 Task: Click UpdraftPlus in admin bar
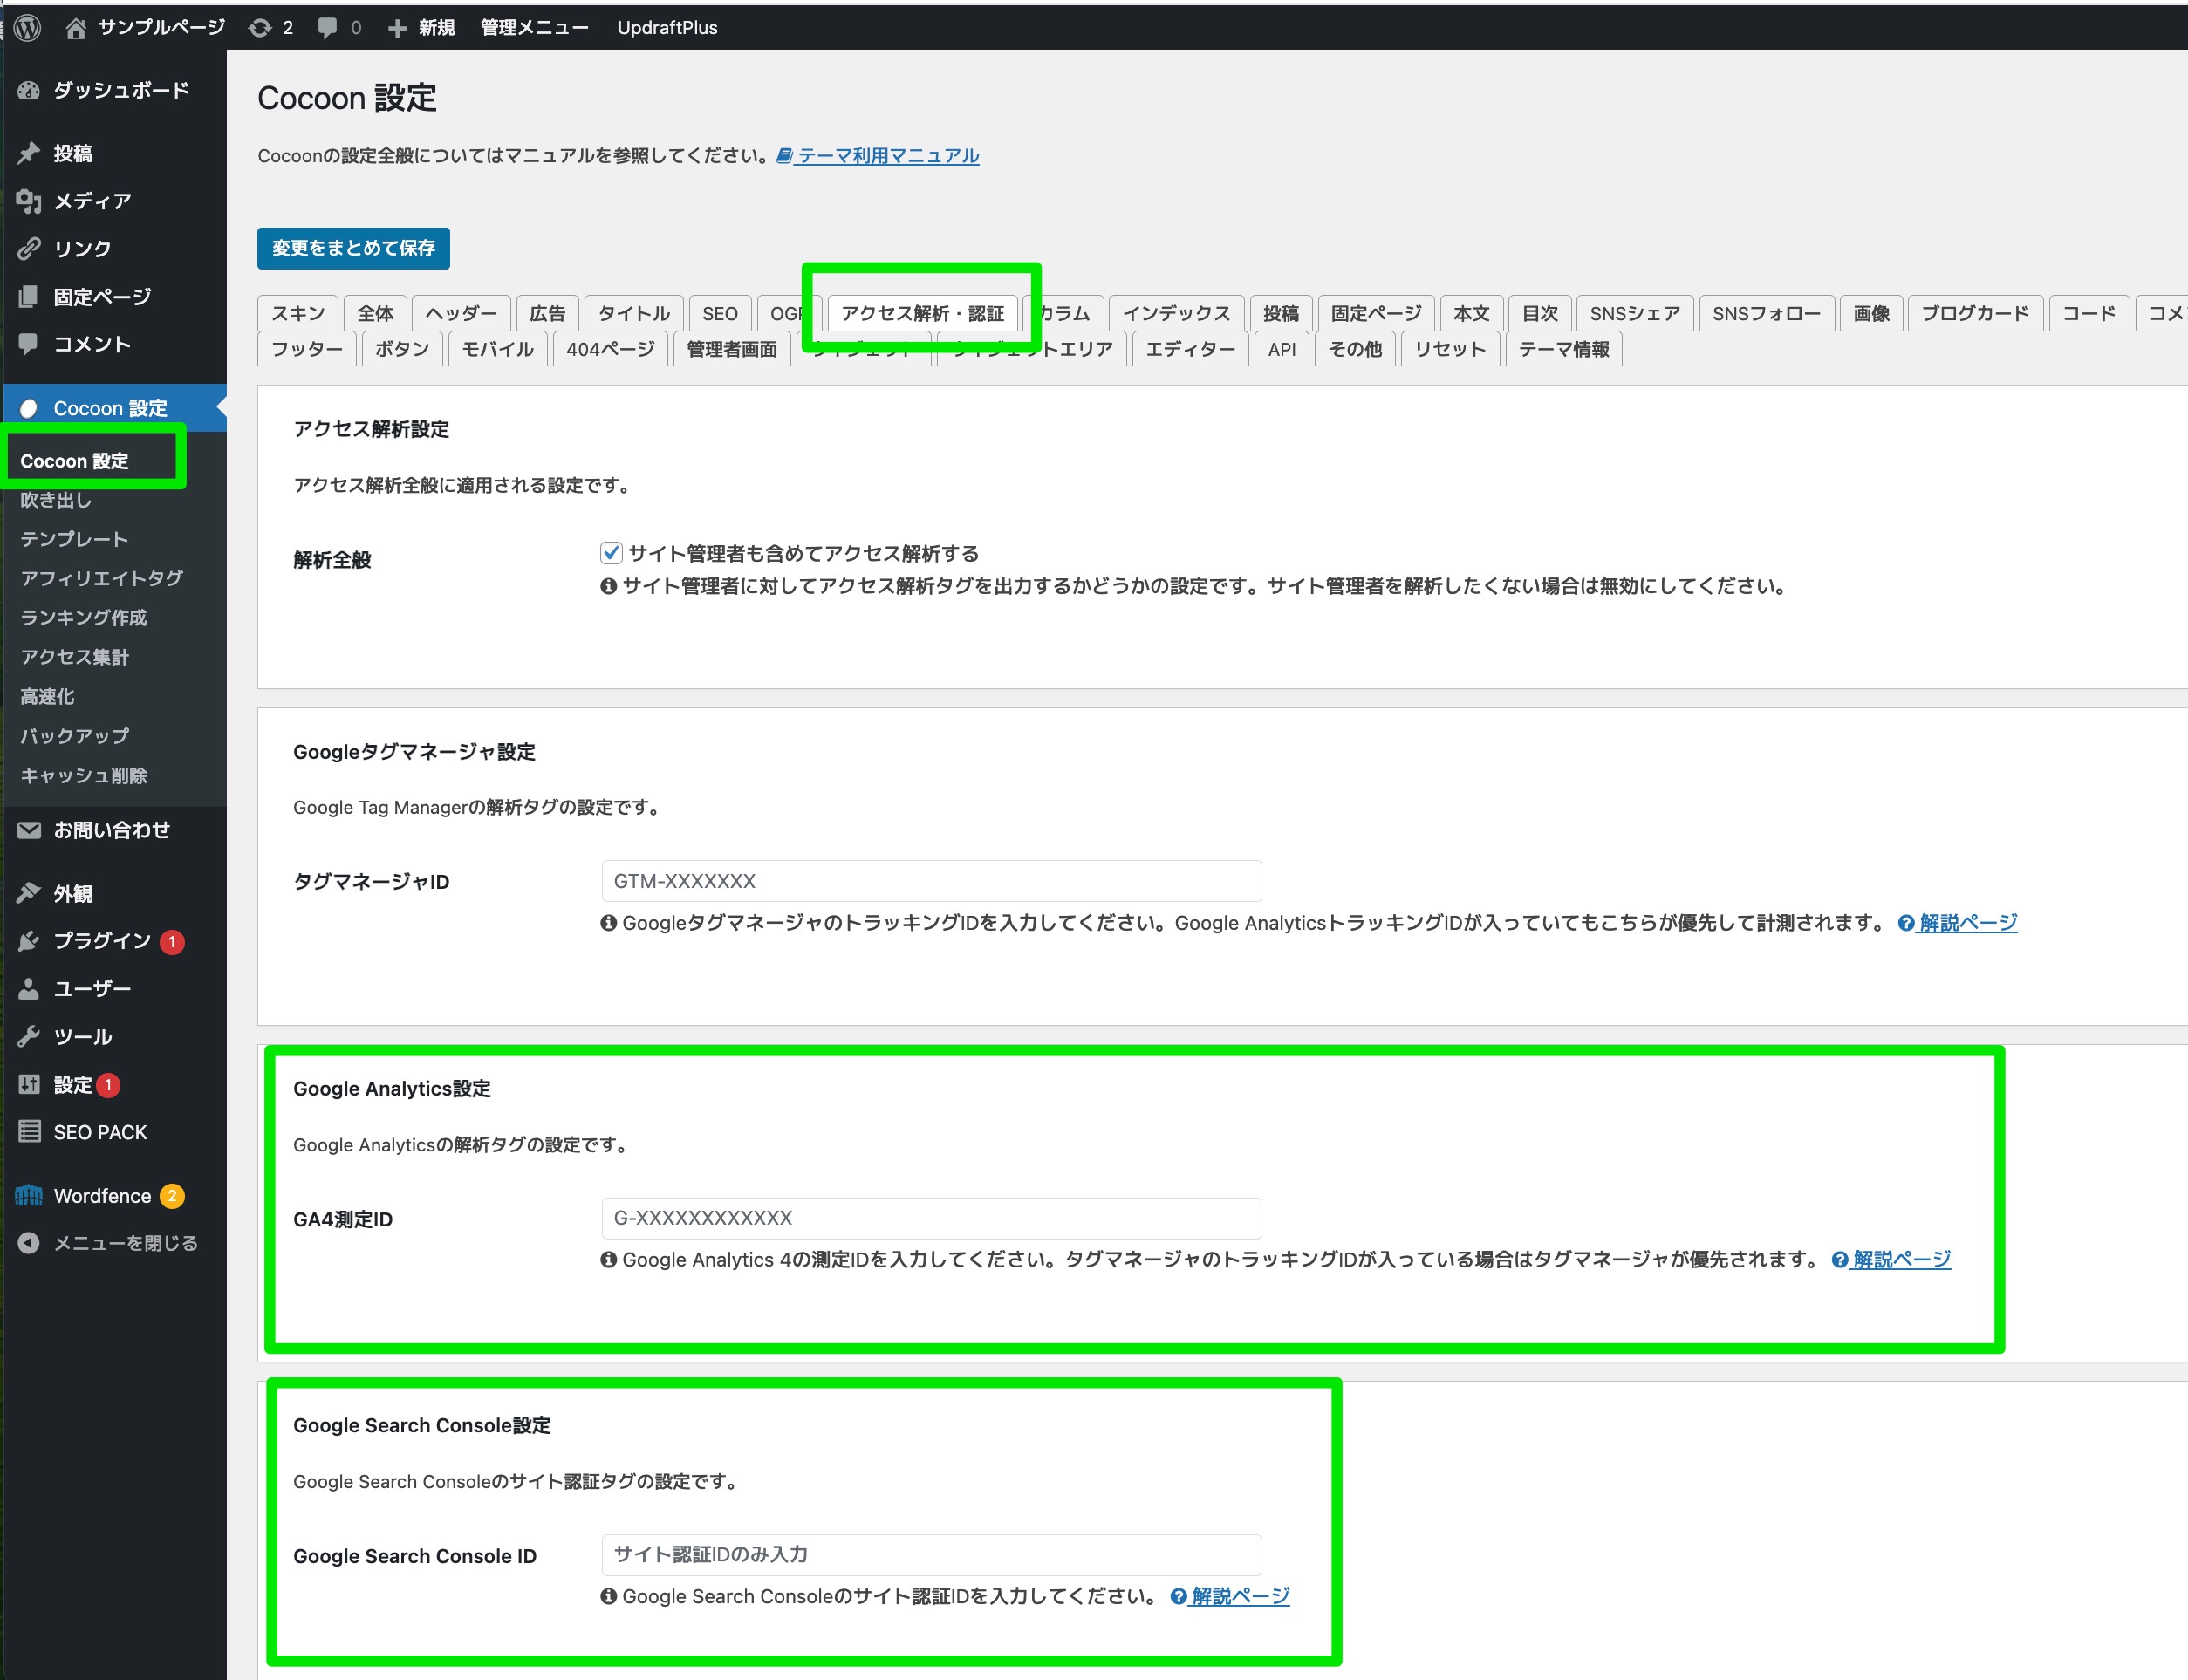[667, 28]
